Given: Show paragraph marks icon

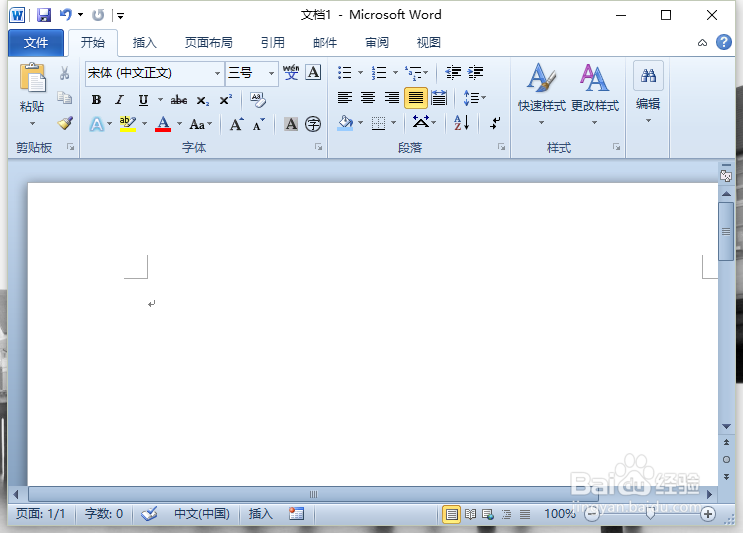Looking at the screenshot, I should point(495,123).
